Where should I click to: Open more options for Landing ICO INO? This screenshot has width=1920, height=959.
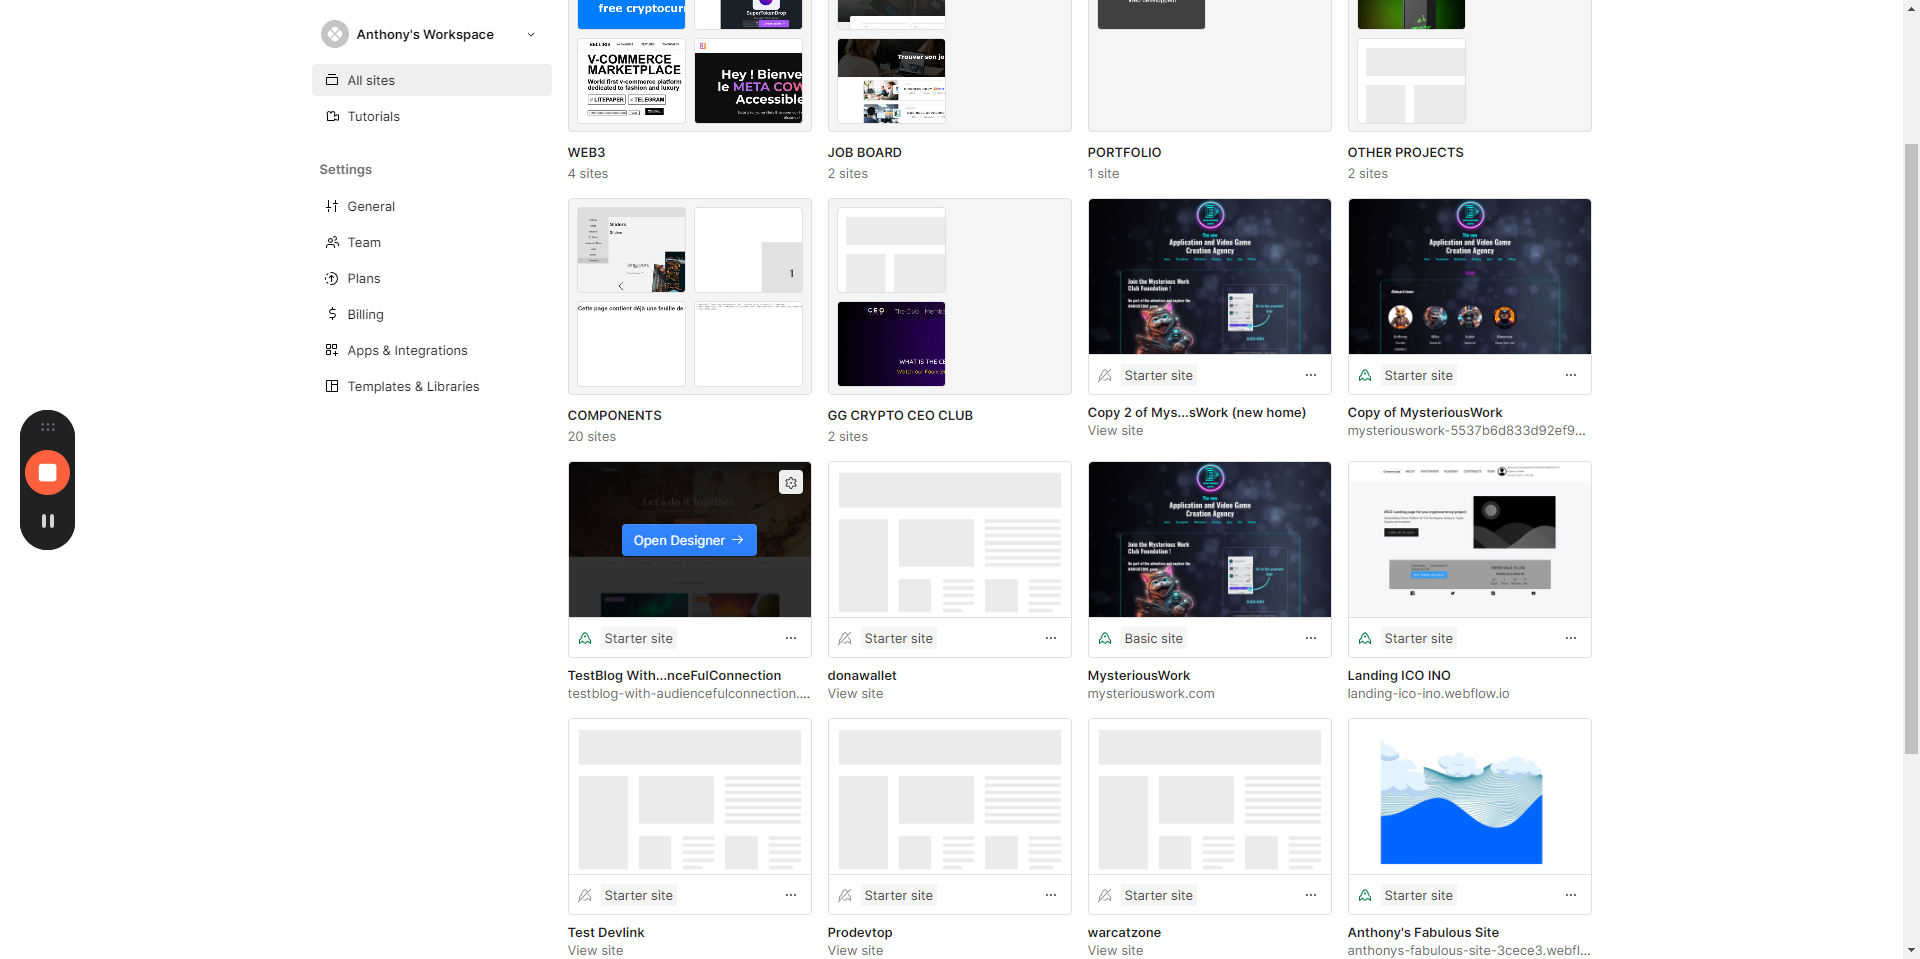tap(1571, 638)
